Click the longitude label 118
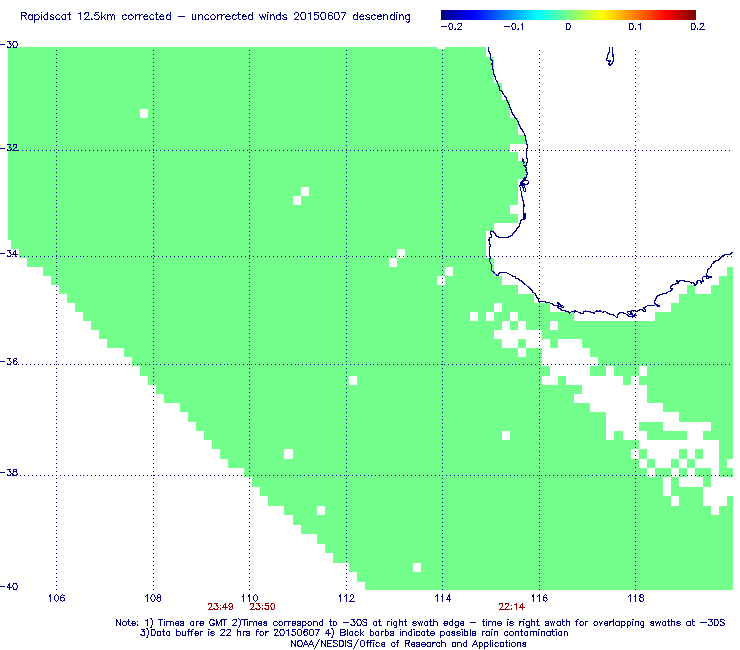Image resolution: width=740 pixels, height=650 pixels. 636,598
